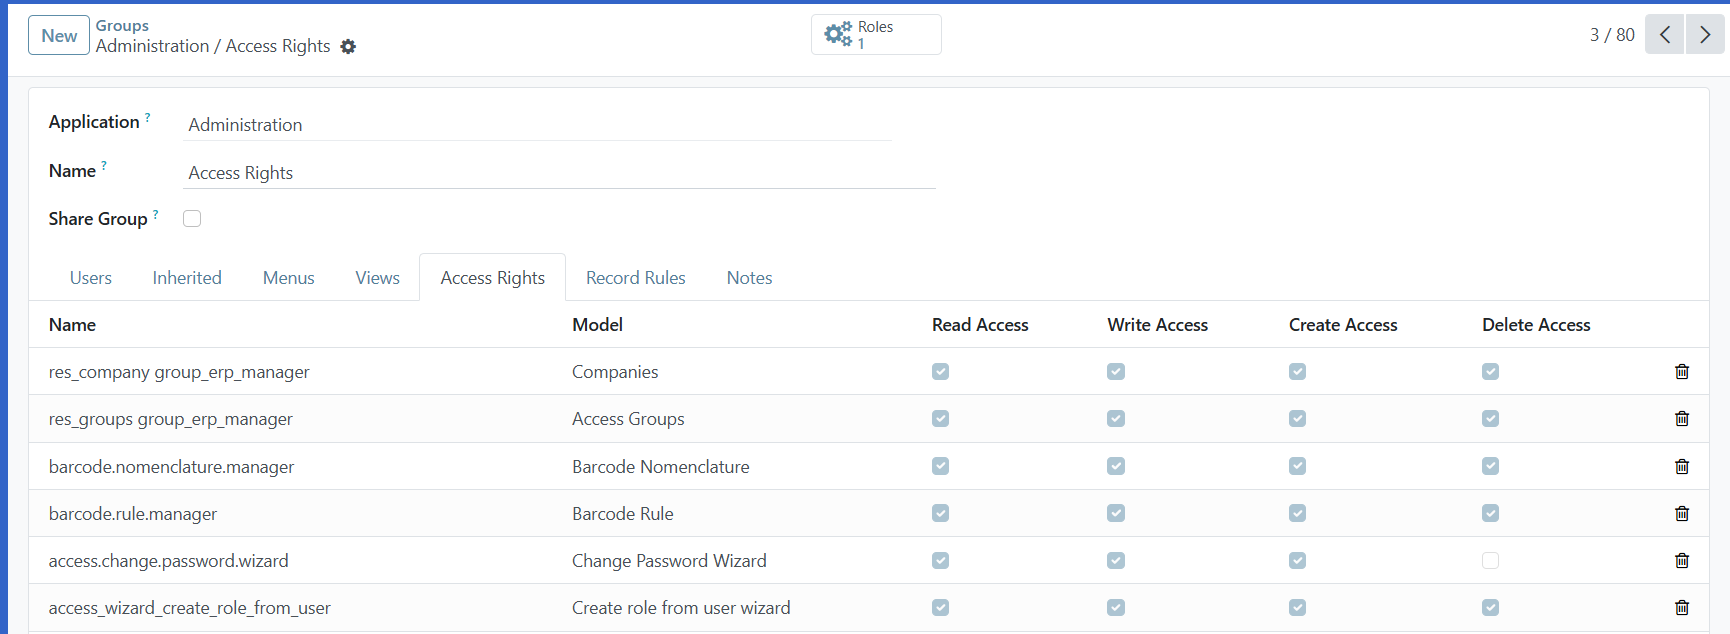Toggle Create Access for Barcode Nomenclature

coord(1297,466)
